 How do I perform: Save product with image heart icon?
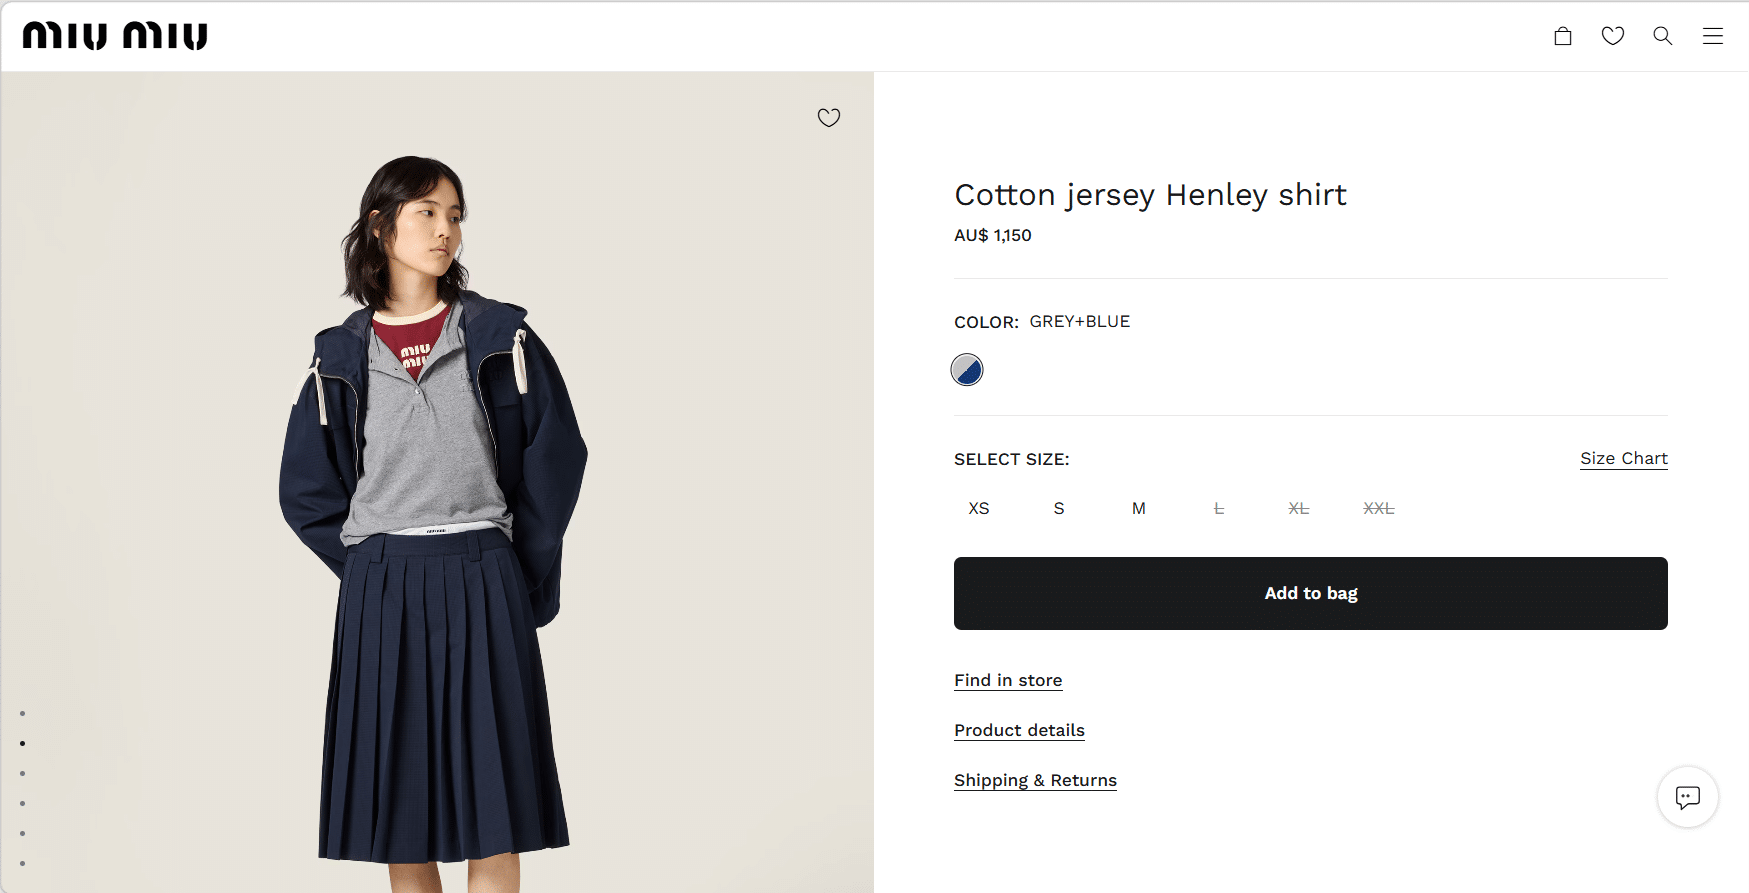[829, 118]
